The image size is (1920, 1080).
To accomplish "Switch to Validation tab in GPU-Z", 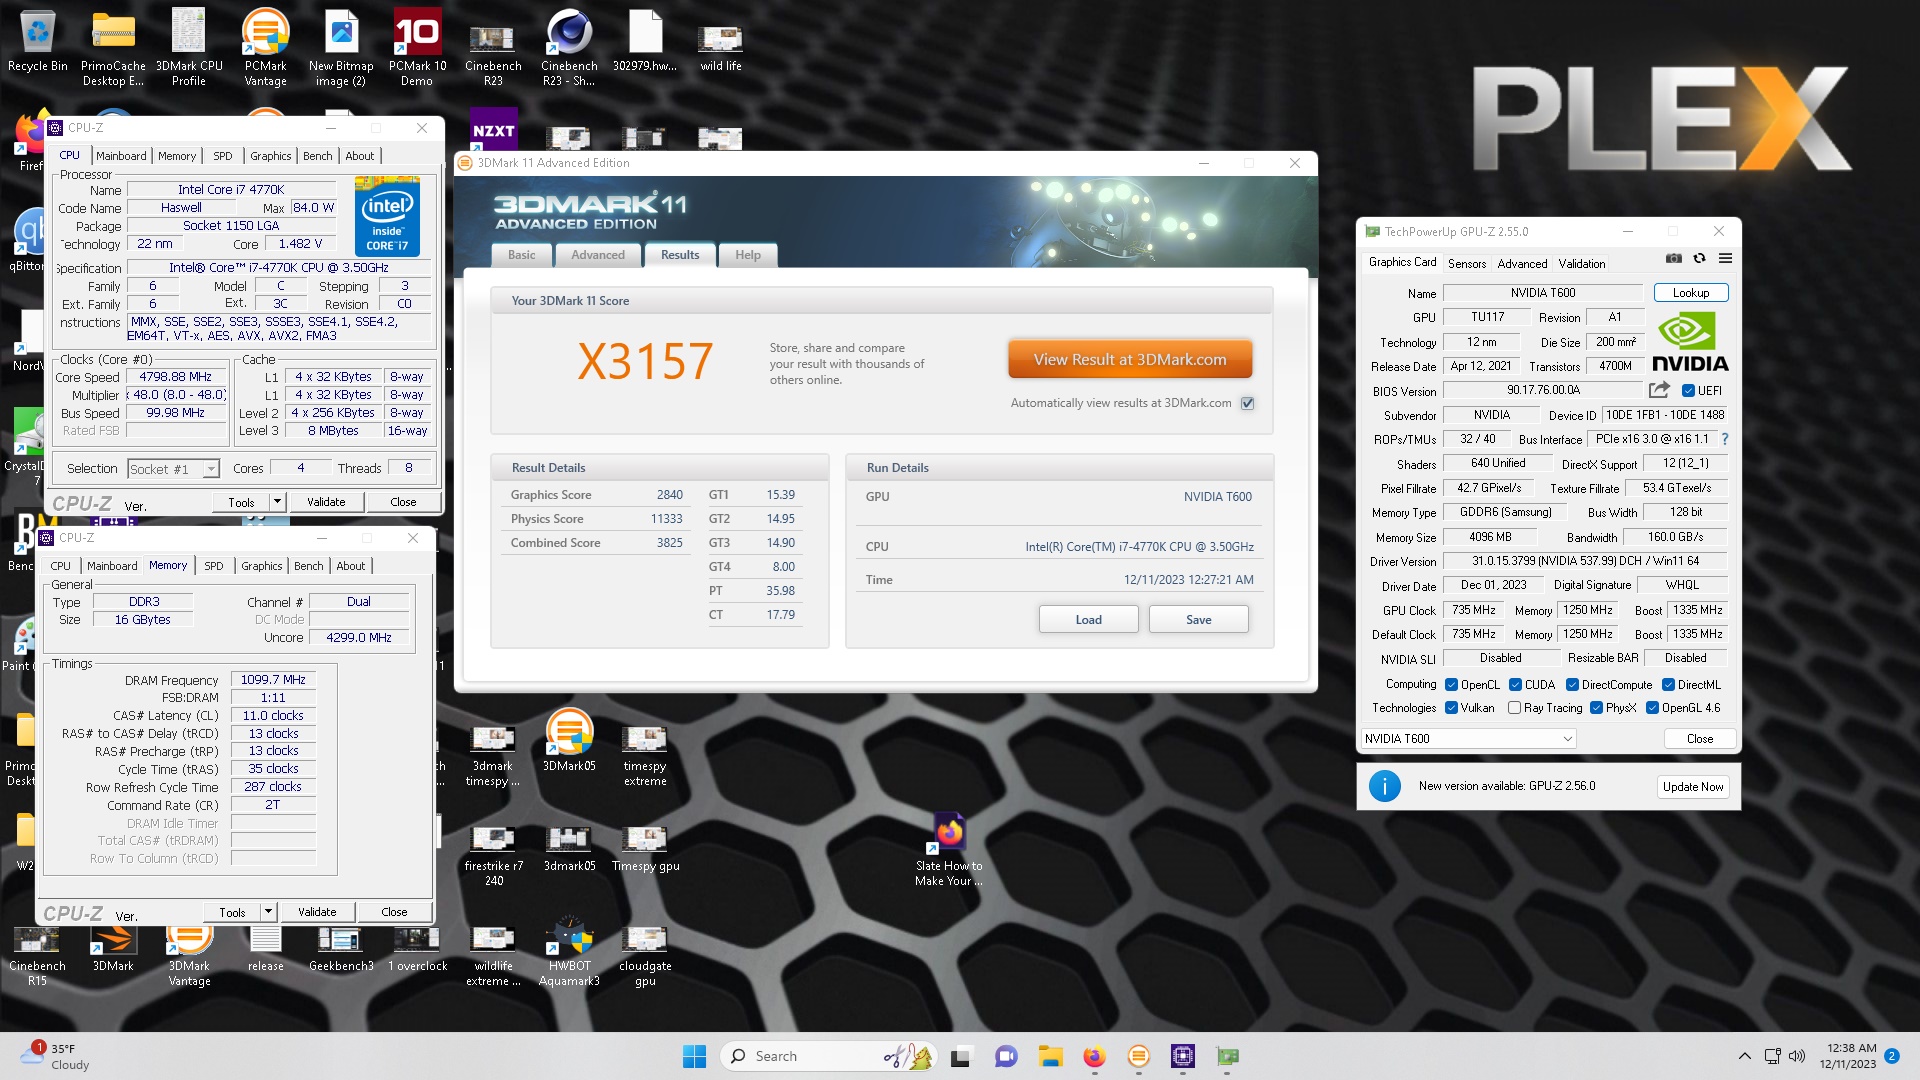I will tap(1581, 264).
